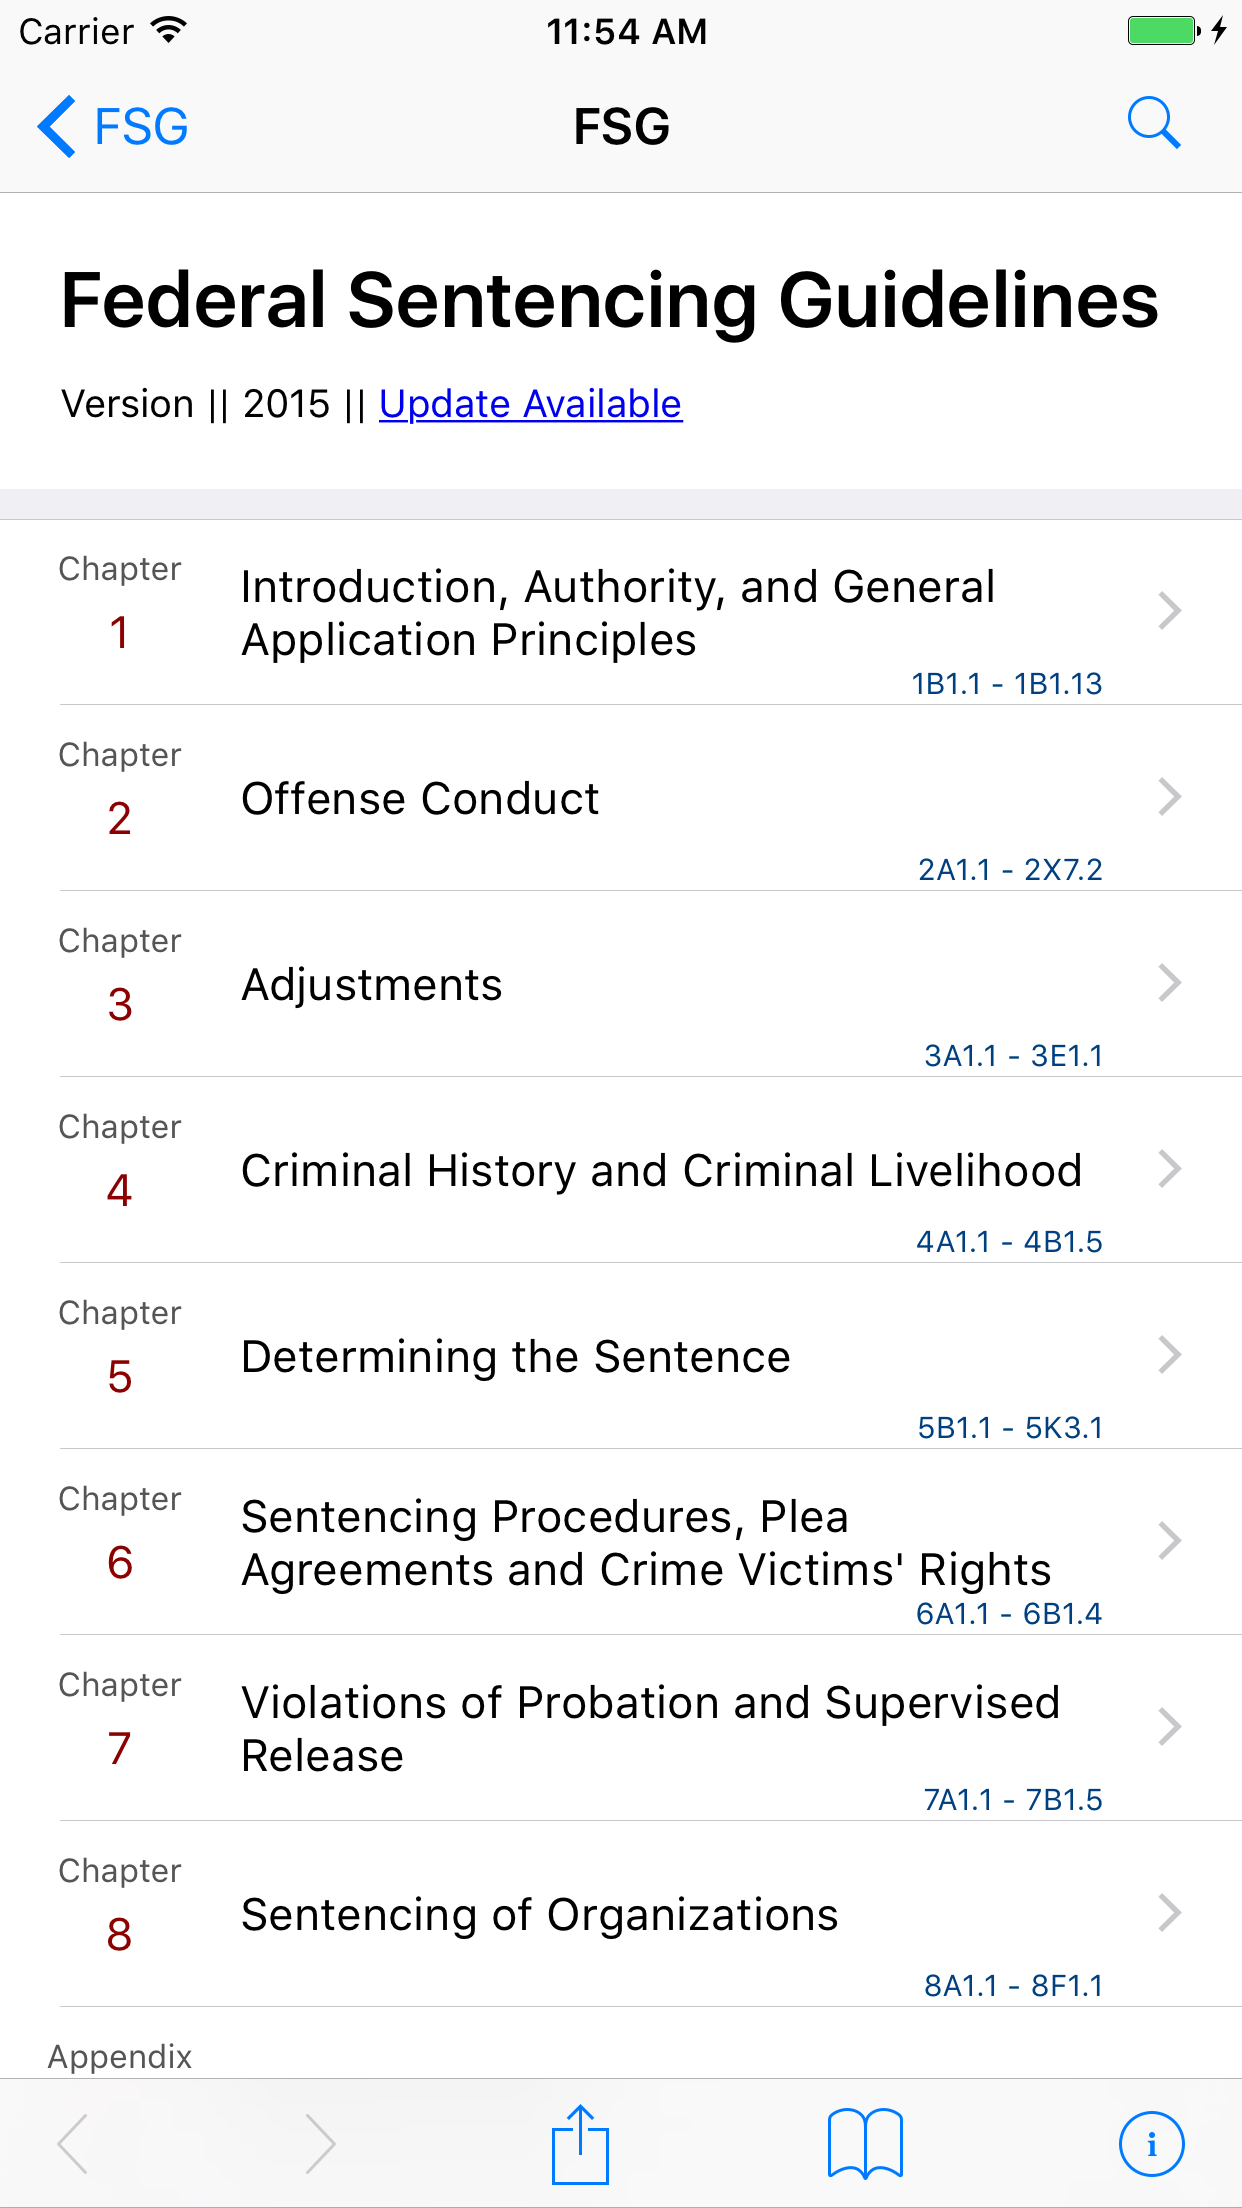The width and height of the screenshot is (1242, 2208).
Task: Open the bookmarks book icon
Action: point(865,2144)
